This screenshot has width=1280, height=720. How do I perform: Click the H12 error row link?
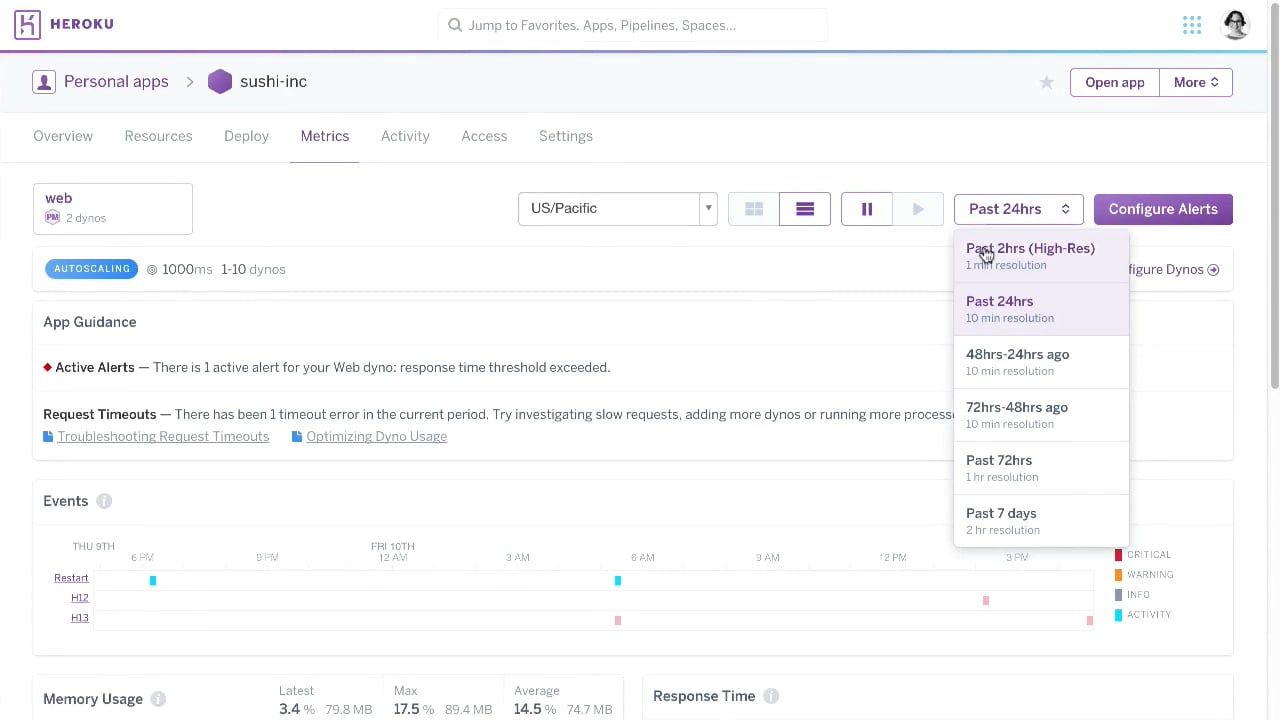pos(79,598)
